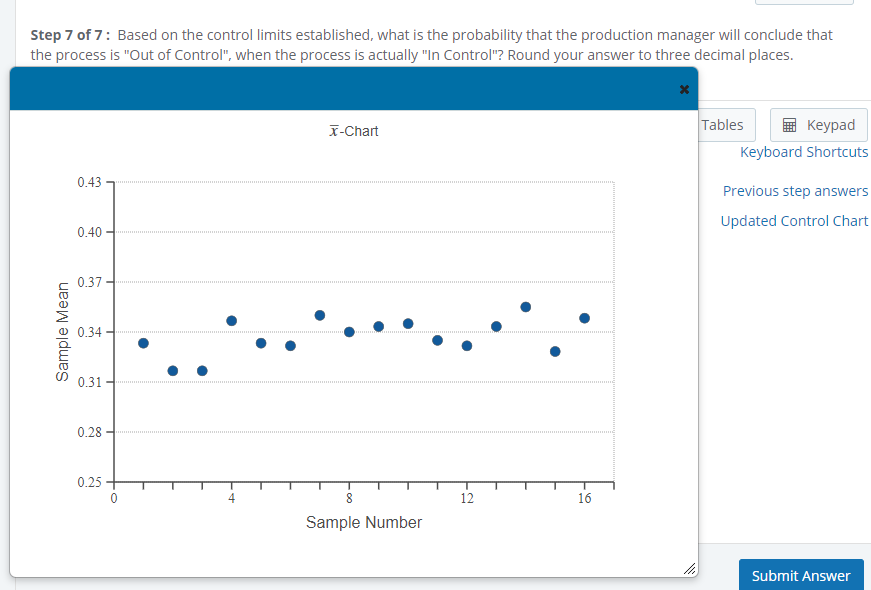Select data point for sample 12
The height and width of the screenshot is (590, 871).
[x=467, y=346]
